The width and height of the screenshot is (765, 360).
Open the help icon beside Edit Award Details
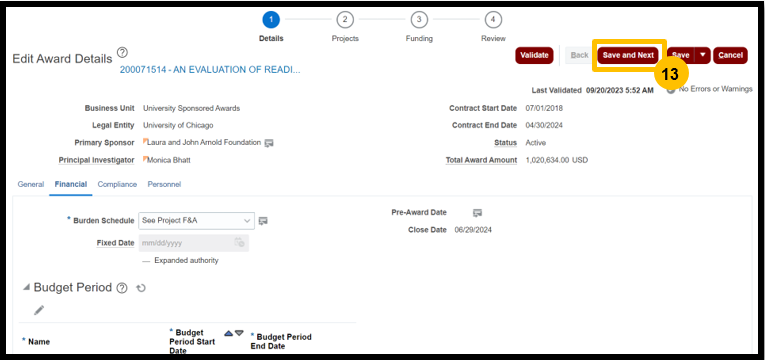pos(122,52)
